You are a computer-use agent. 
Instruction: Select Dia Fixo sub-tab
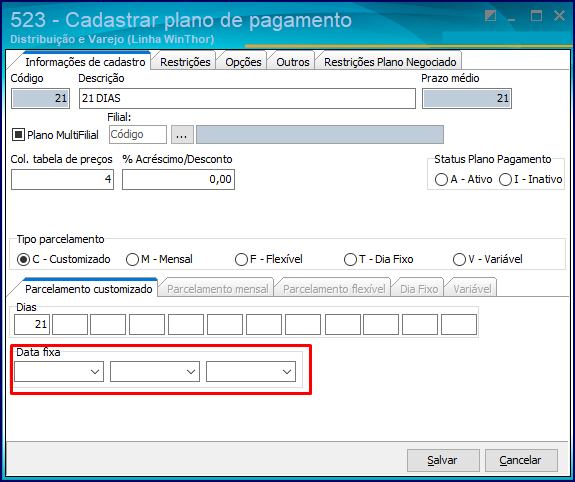tap(419, 289)
